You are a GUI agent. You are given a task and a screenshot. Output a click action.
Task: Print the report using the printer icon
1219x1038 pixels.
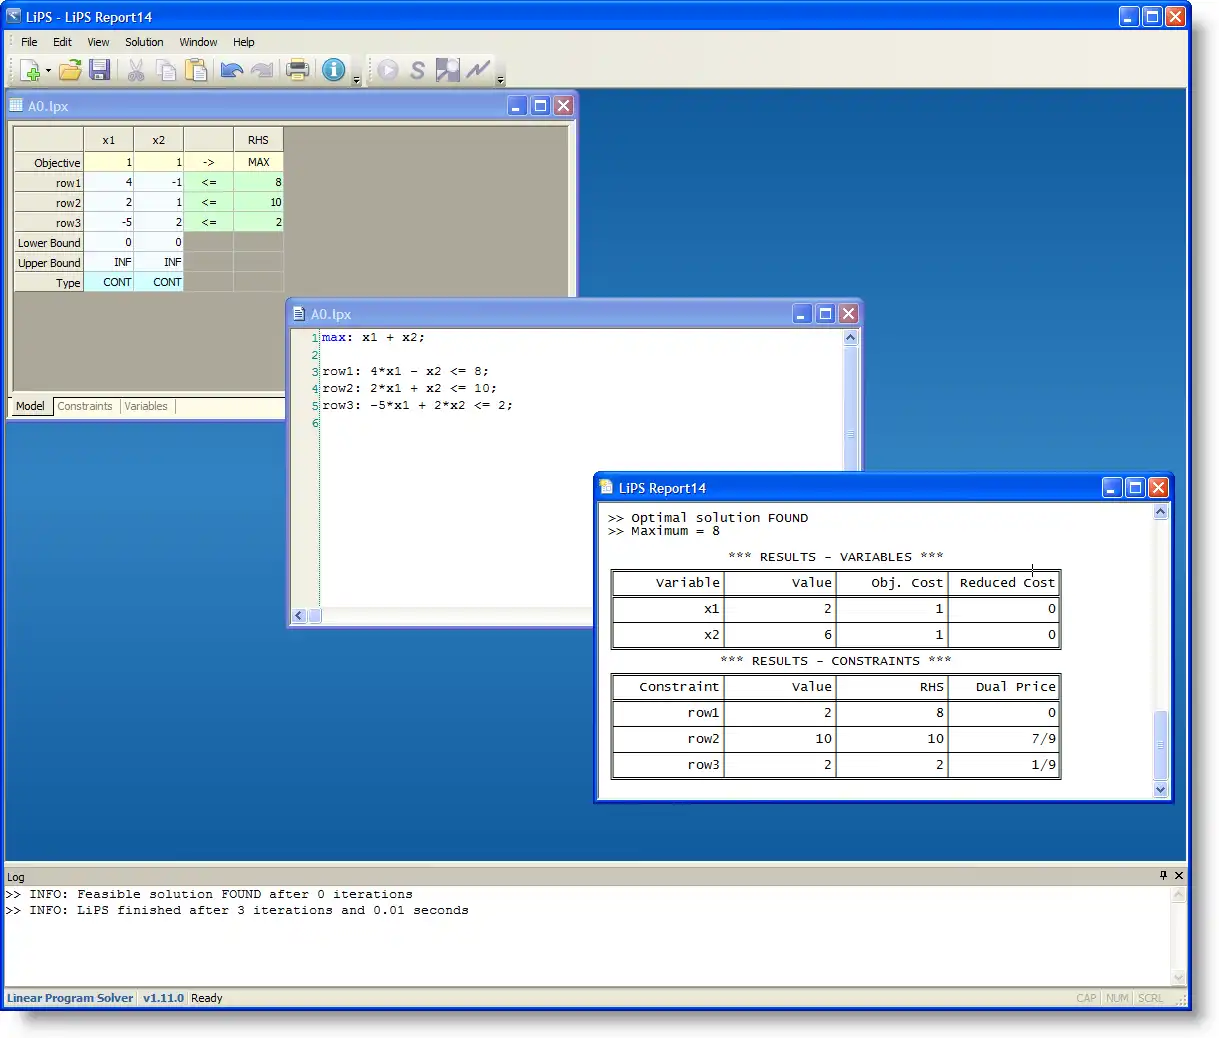tap(297, 70)
